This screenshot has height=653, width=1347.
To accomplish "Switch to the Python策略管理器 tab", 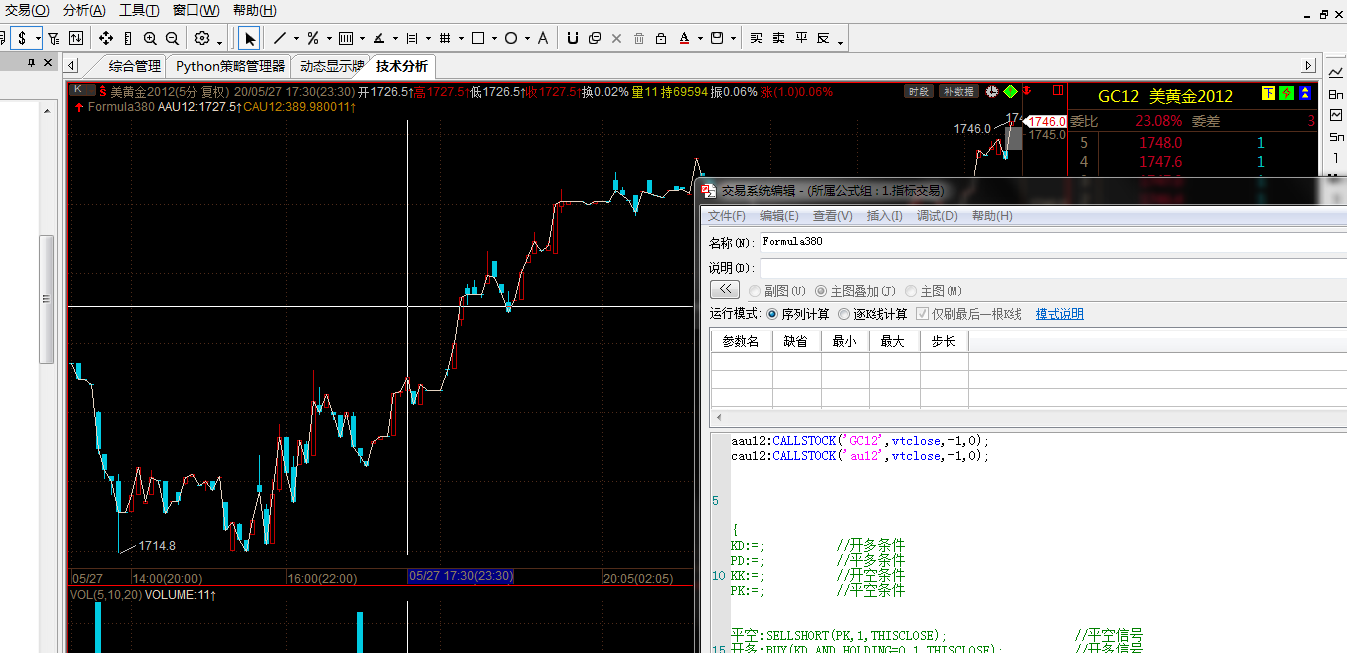I will pyautogui.click(x=231, y=66).
